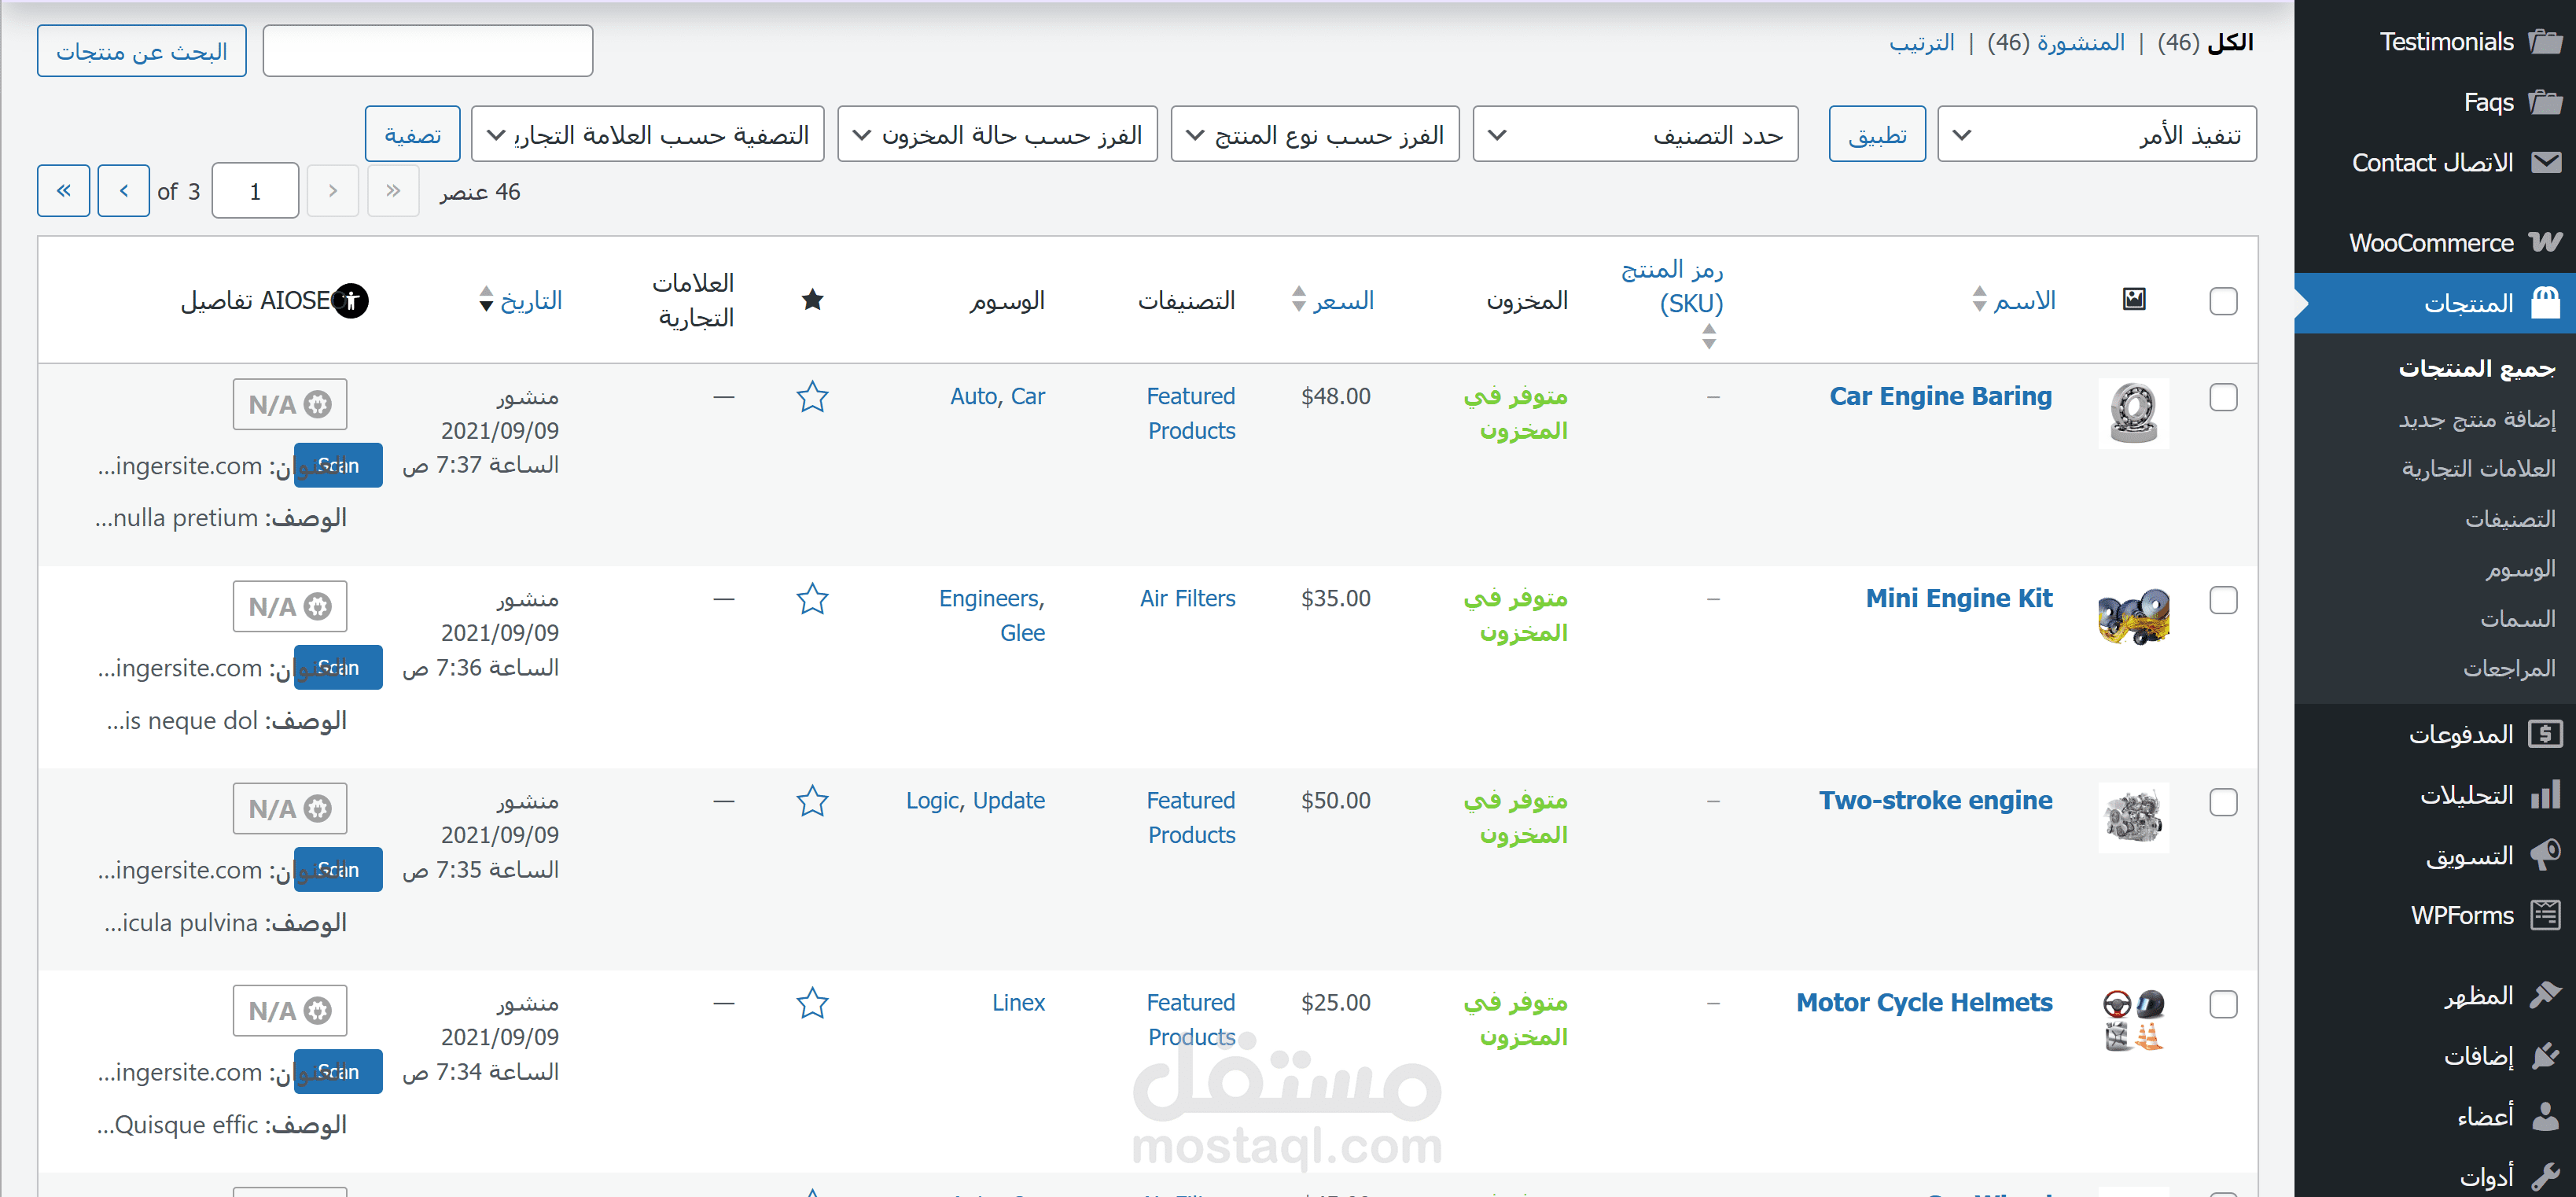
Task: Open the تنفيذ الأمر bulk actions dropdown
Action: pos(2096,134)
